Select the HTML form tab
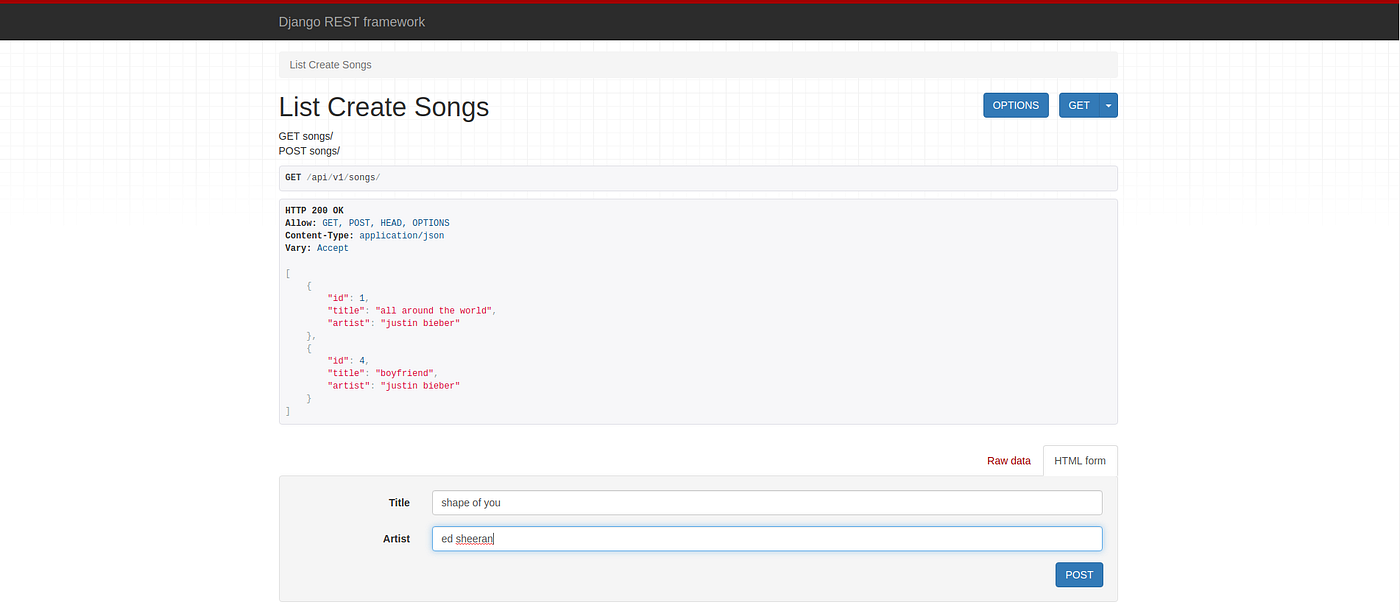This screenshot has height=613, width=1400. [x=1080, y=461]
